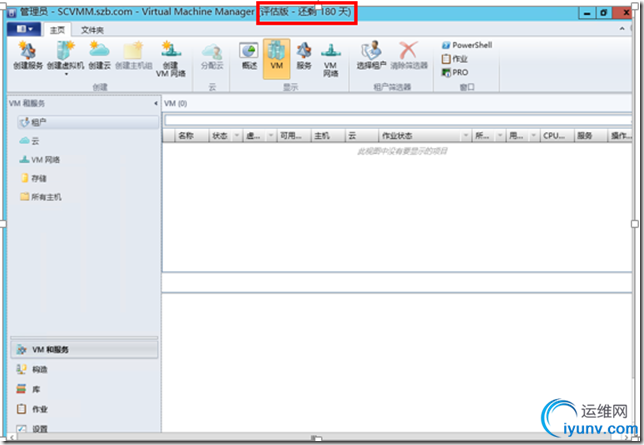
Task: Sort by the 云 column header
Action: point(361,136)
